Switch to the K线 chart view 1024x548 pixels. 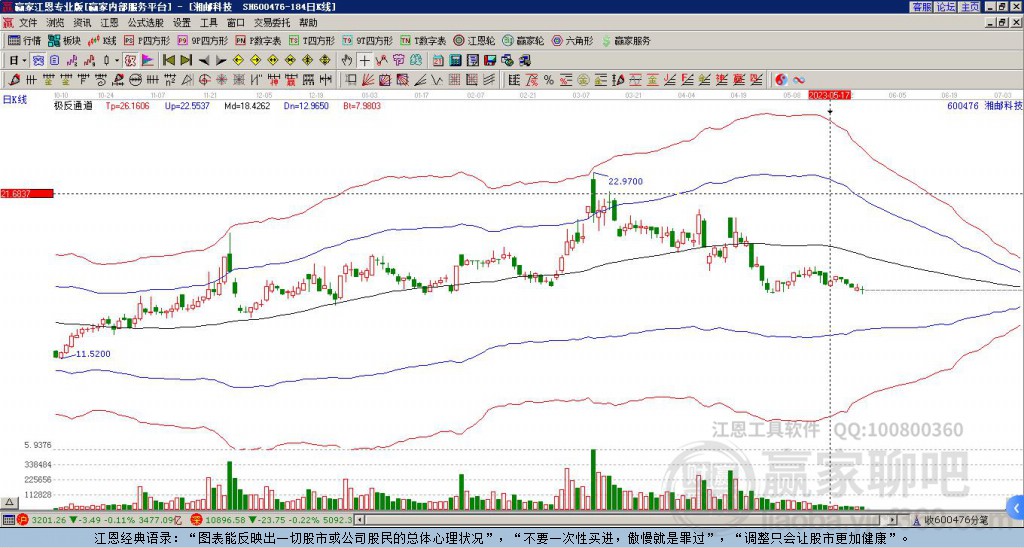tap(101, 40)
